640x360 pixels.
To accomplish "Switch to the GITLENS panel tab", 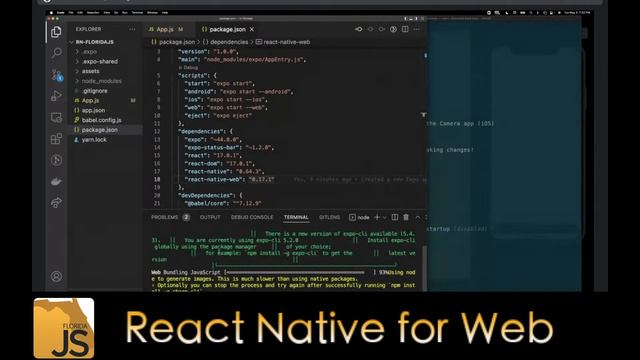I will coord(329,218).
